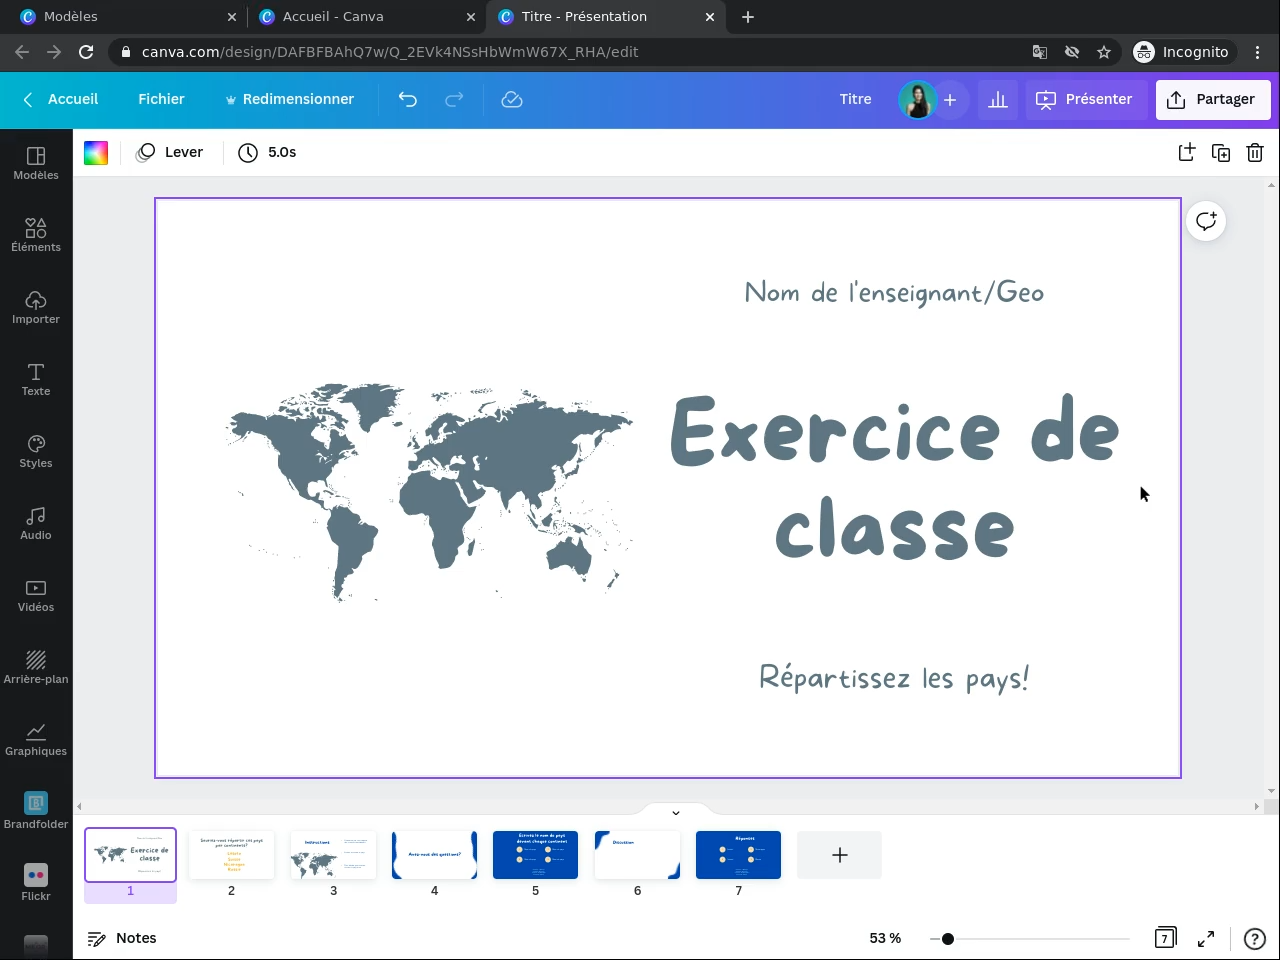Adjust the zoom slider handle

coord(947,938)
